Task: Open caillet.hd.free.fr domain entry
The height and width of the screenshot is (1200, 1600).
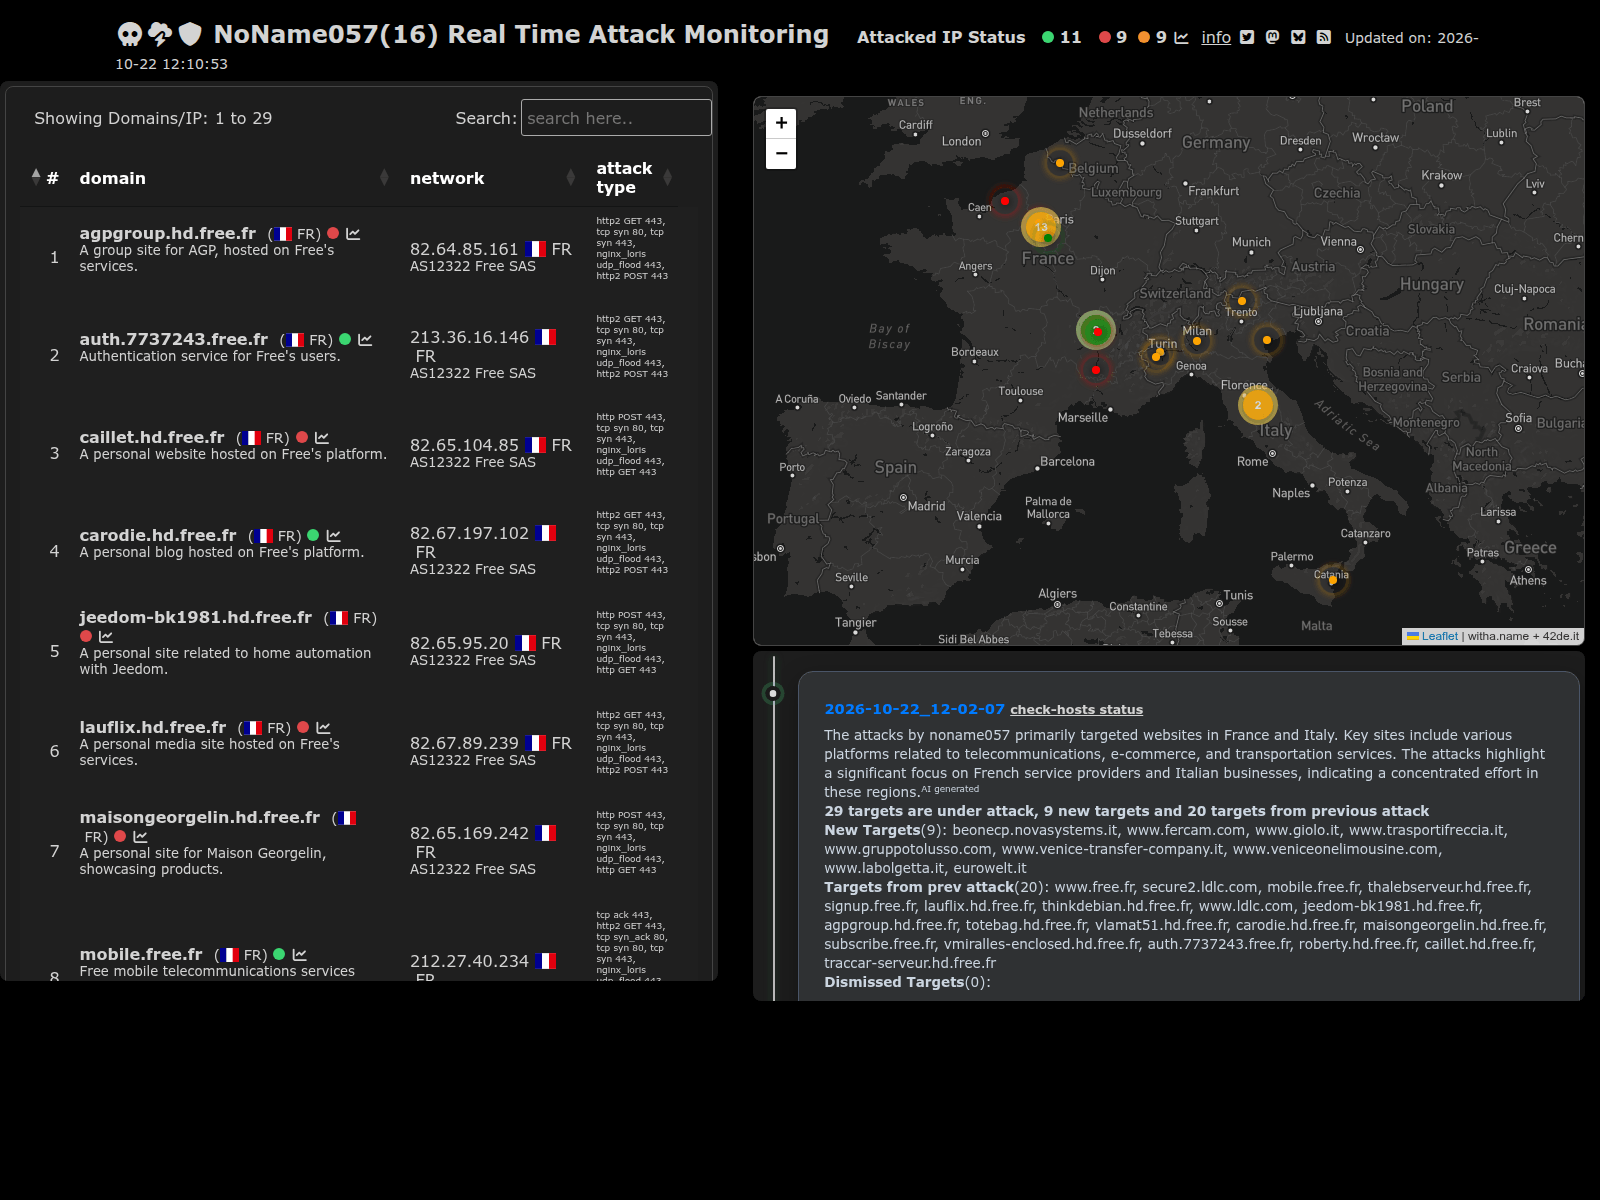Action: pos(152,437)
